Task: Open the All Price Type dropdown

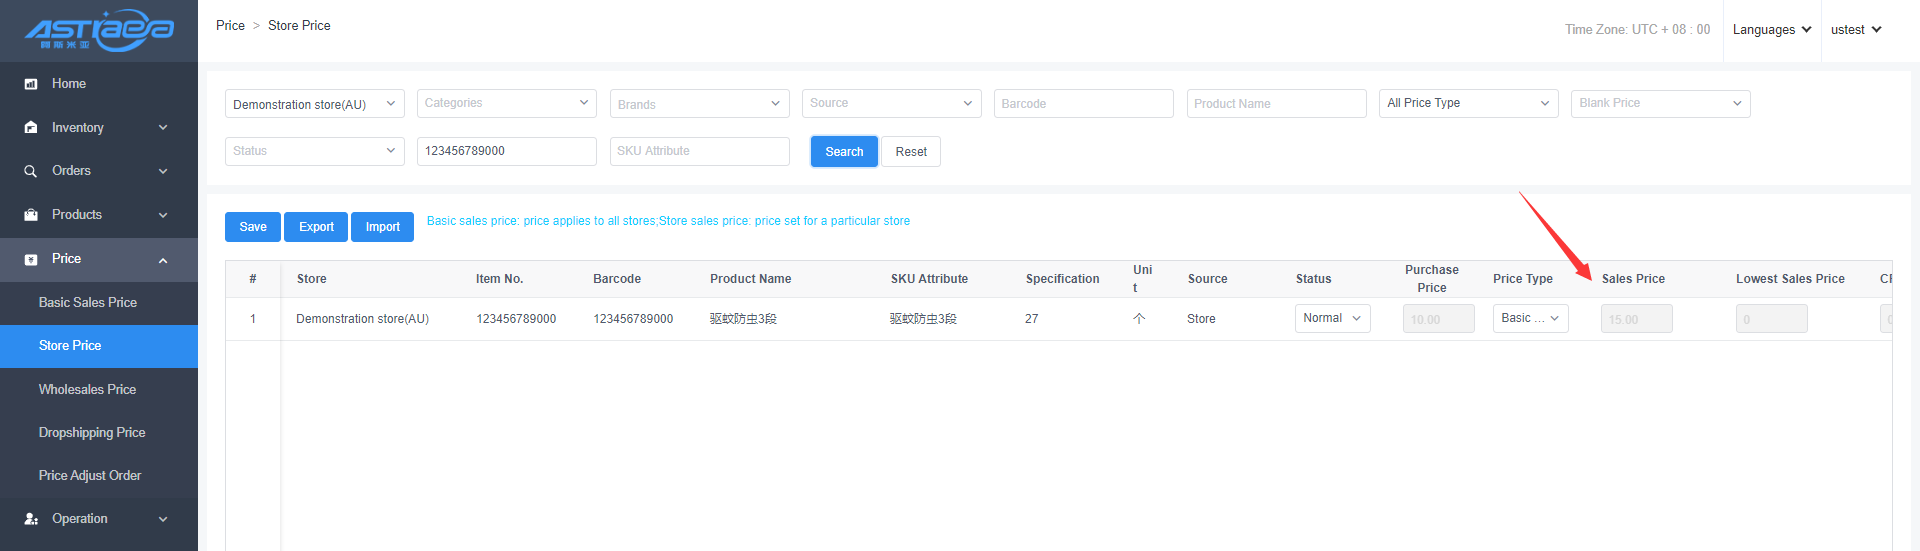Action: [1467, 103]
